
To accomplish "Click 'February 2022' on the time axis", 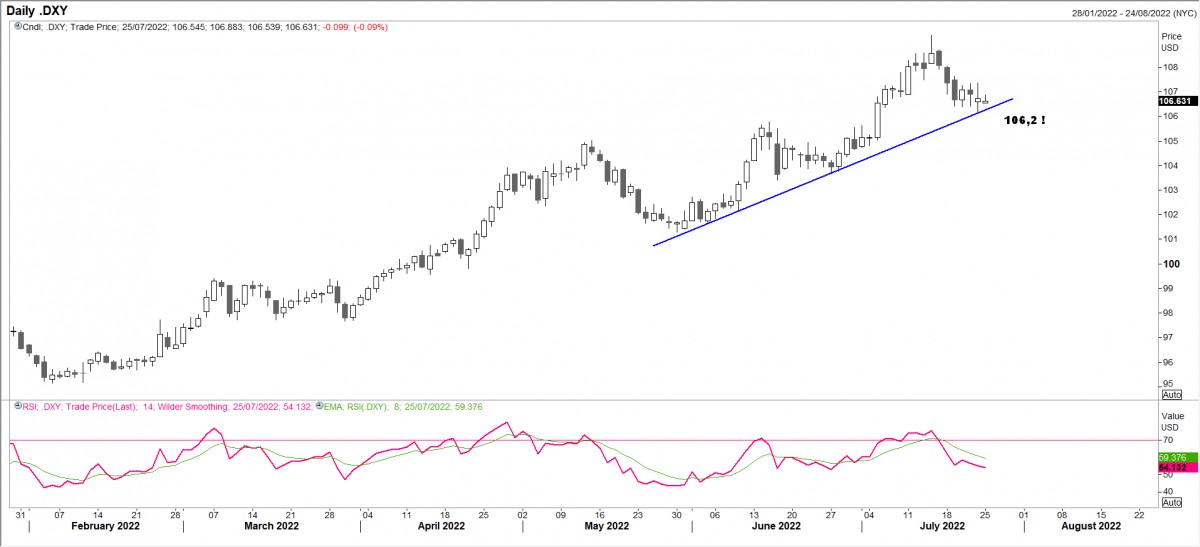I will pos(107,525).
